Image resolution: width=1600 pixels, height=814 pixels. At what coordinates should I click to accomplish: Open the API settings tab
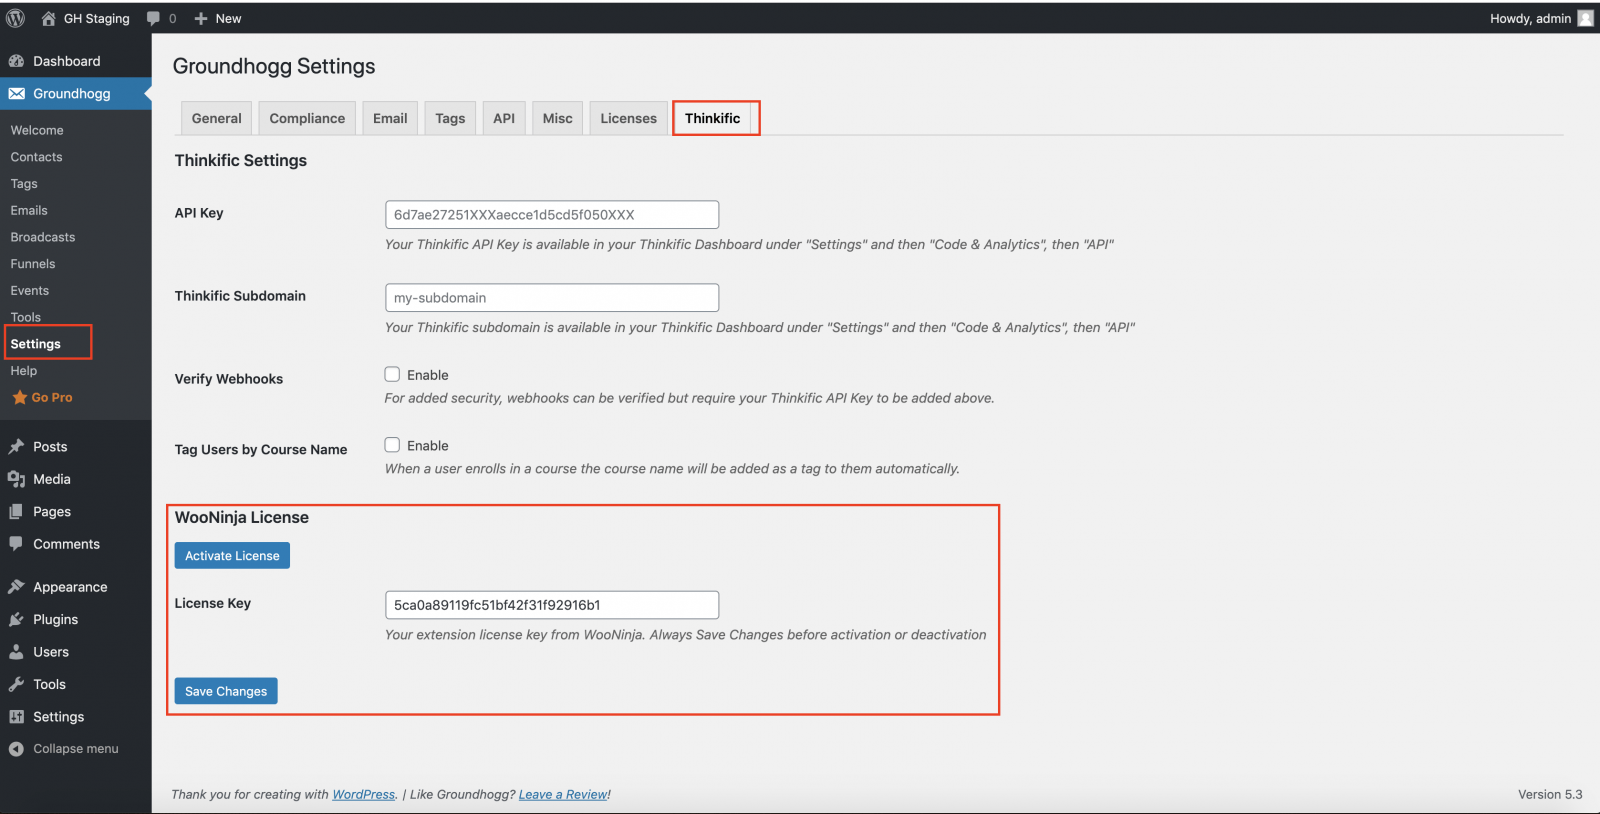pyautogui.click(x=504, y=118)
